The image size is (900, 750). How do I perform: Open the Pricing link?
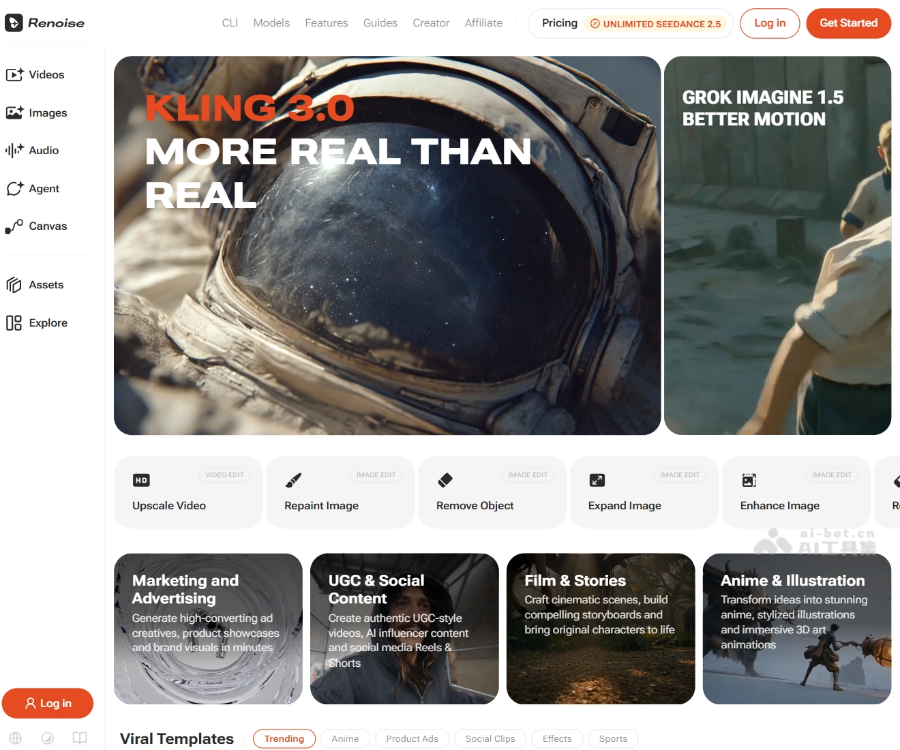click(560, 23)
